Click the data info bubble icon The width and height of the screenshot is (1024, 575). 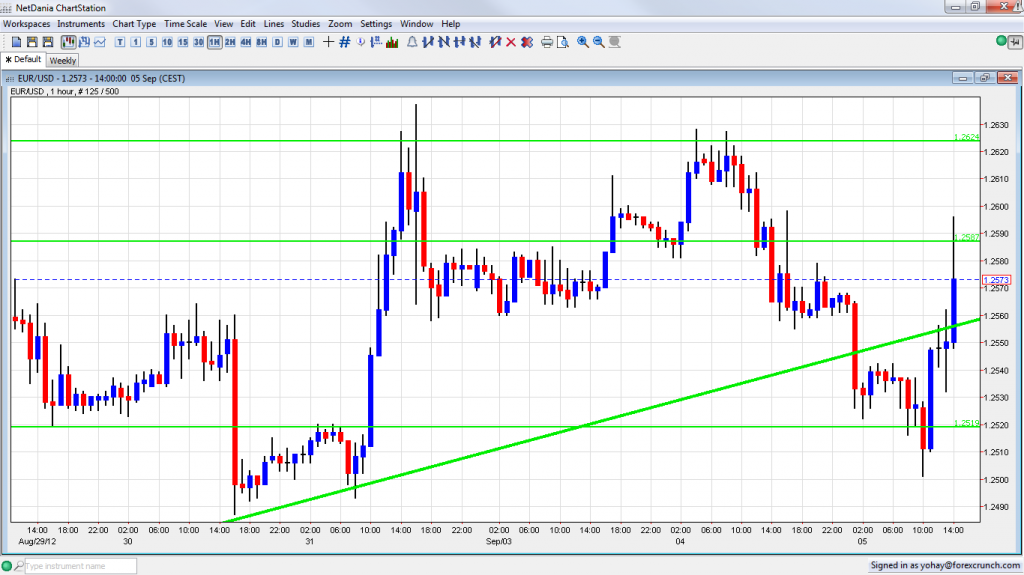click(360, 42)
